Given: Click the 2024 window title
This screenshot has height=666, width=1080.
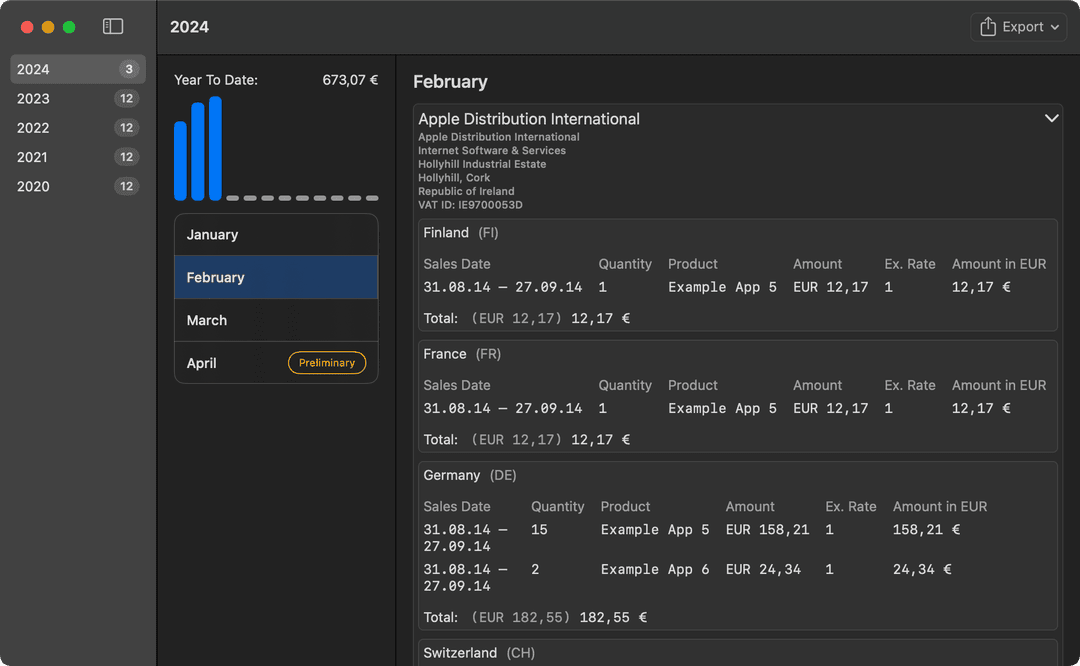Looking at the screenshot, I should (x=189, y=27).
